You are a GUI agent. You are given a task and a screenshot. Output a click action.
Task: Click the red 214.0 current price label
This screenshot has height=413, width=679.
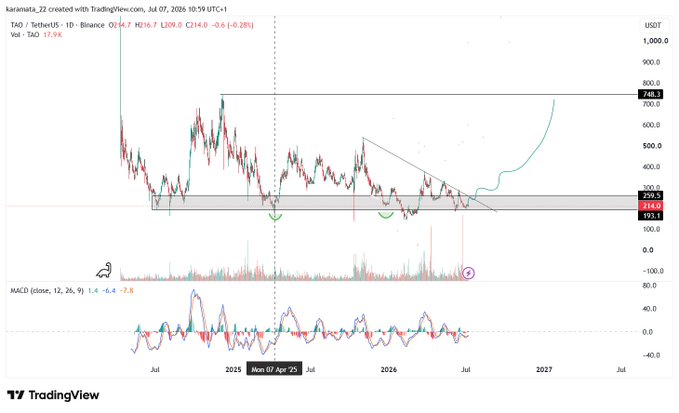[650, 206]
